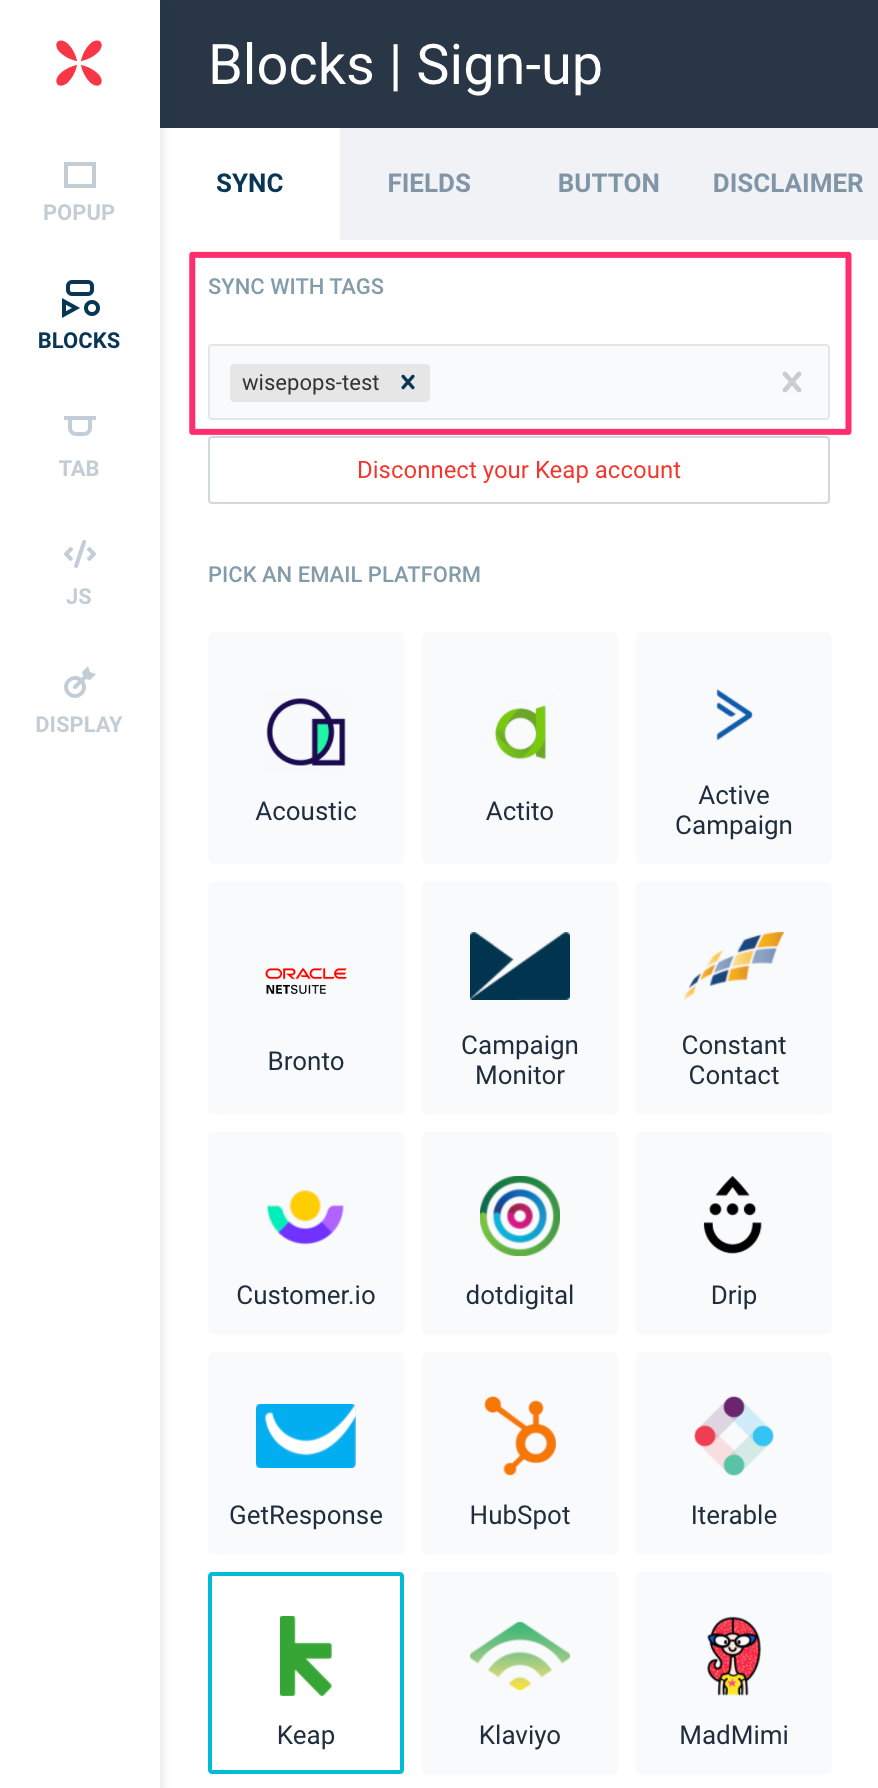This screenshot has width=878, height=1788.
Task: Pick the MadMimi platform
Action: pyautogui.click(x=734, y=1672)
